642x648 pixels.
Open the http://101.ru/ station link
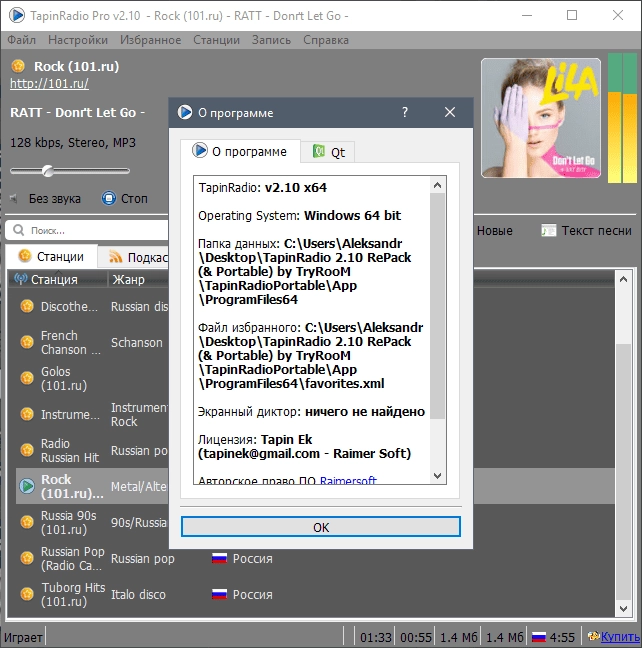pyautogui.click(x=49, y=83)
